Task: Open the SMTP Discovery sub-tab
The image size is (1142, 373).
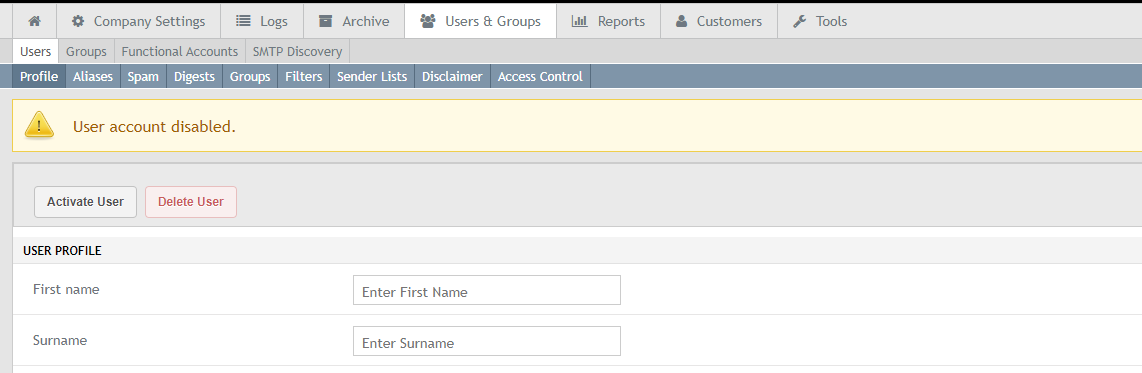Action: tap(298, 52)
